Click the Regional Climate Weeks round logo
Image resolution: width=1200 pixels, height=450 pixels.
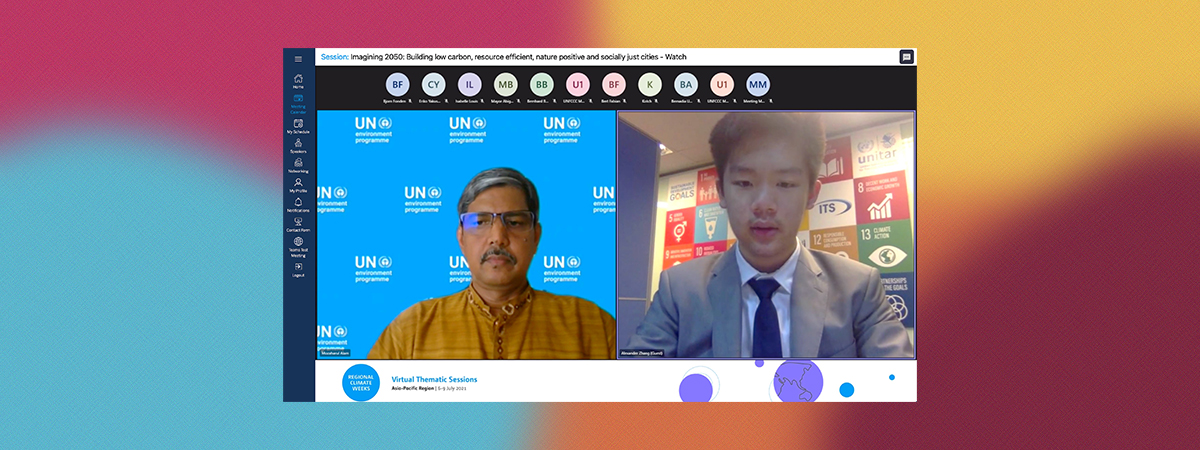pyautogui.click(x=361, y=384)
